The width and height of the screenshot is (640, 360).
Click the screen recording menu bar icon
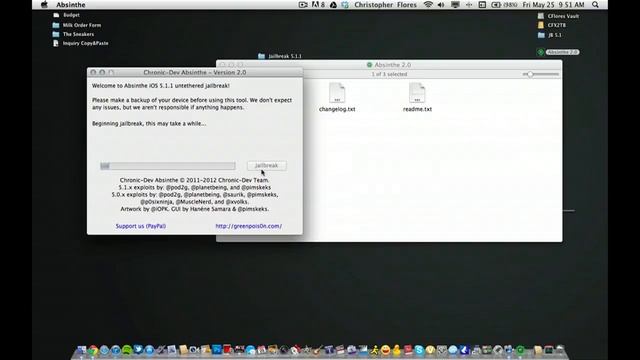click(x=303, y=5)
